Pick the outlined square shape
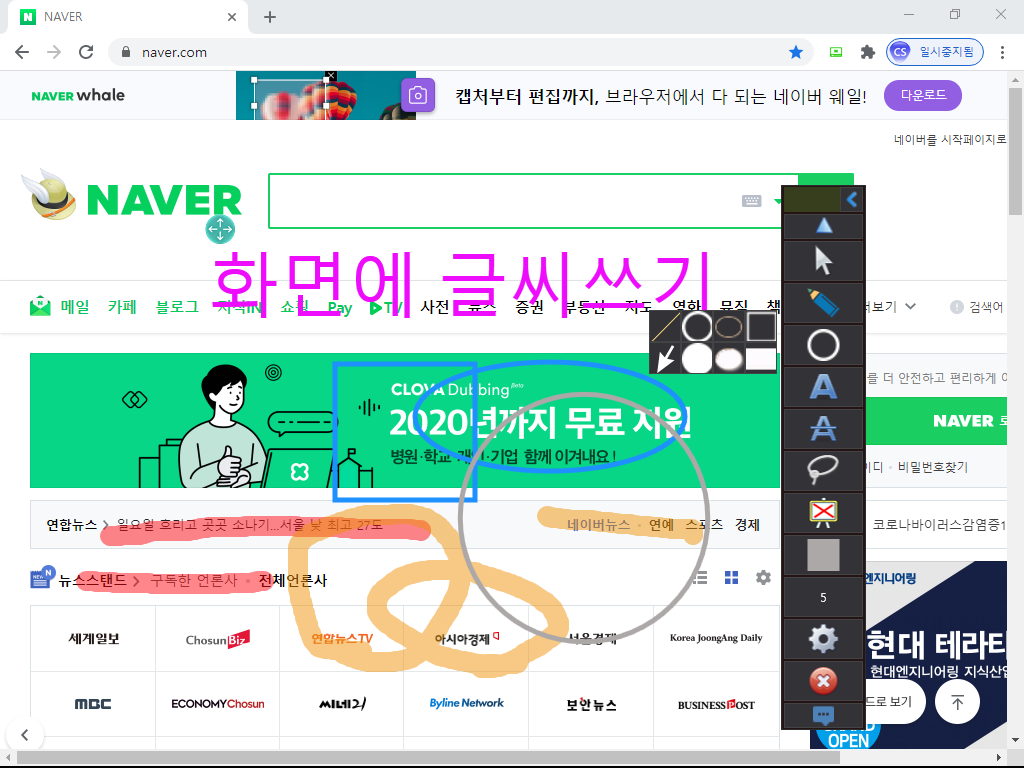The image size is (1024, 768). (761, 327)
